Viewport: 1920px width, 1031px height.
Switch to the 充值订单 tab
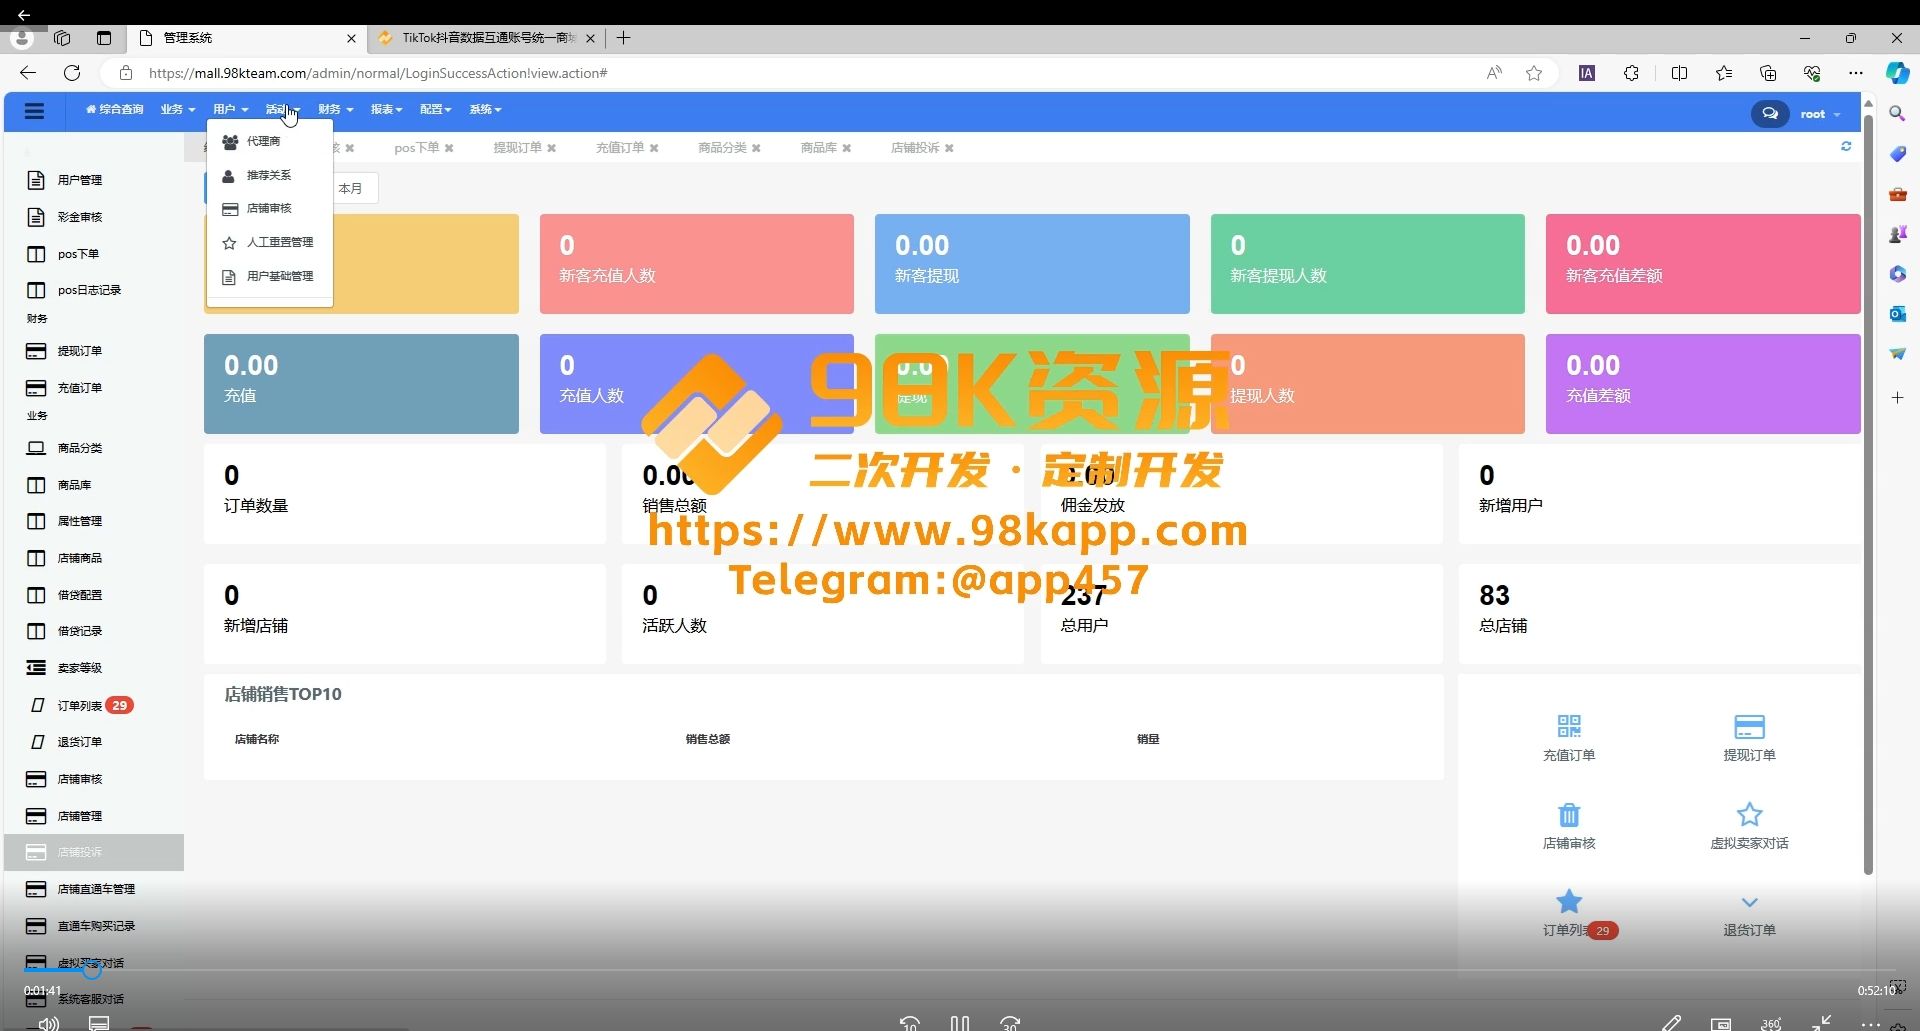(620, 148)
